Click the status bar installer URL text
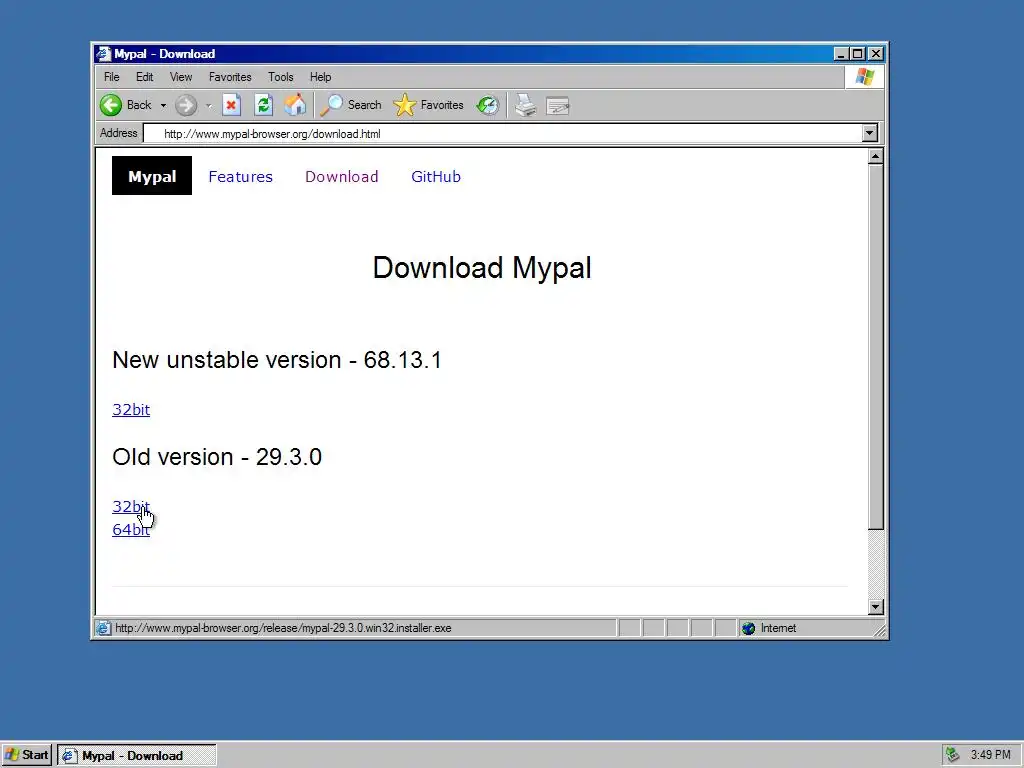 pyautogui.click(x=283, y=628)
